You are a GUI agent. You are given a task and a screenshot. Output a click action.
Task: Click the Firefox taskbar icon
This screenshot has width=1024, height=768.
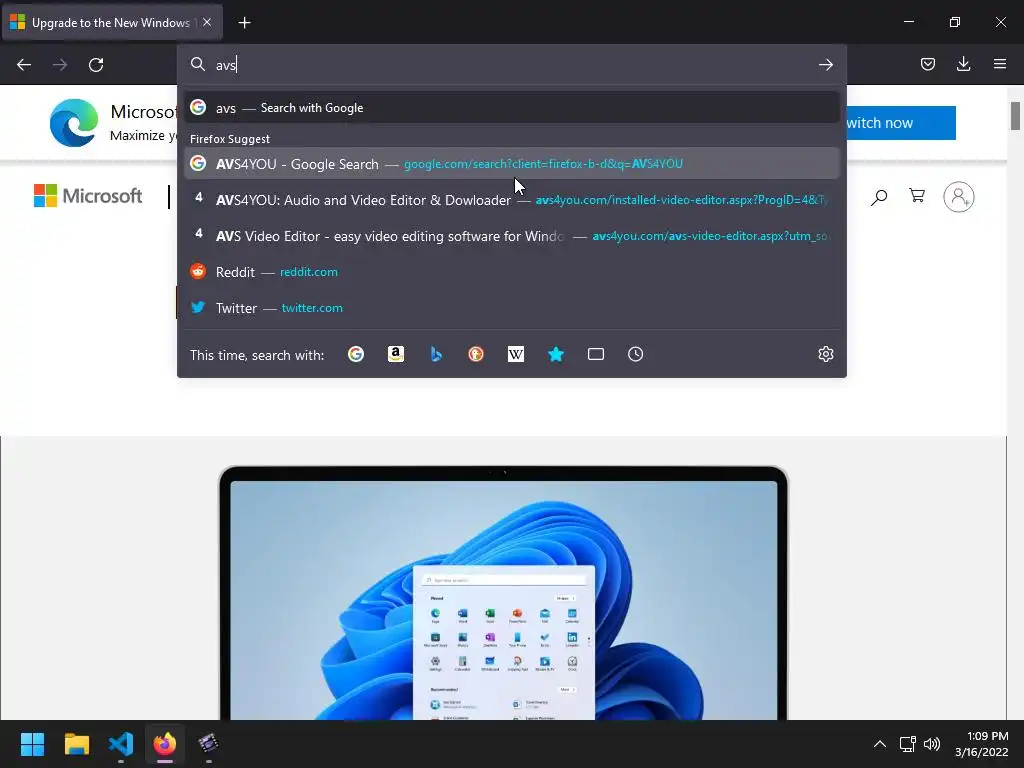tap(165, 744)
